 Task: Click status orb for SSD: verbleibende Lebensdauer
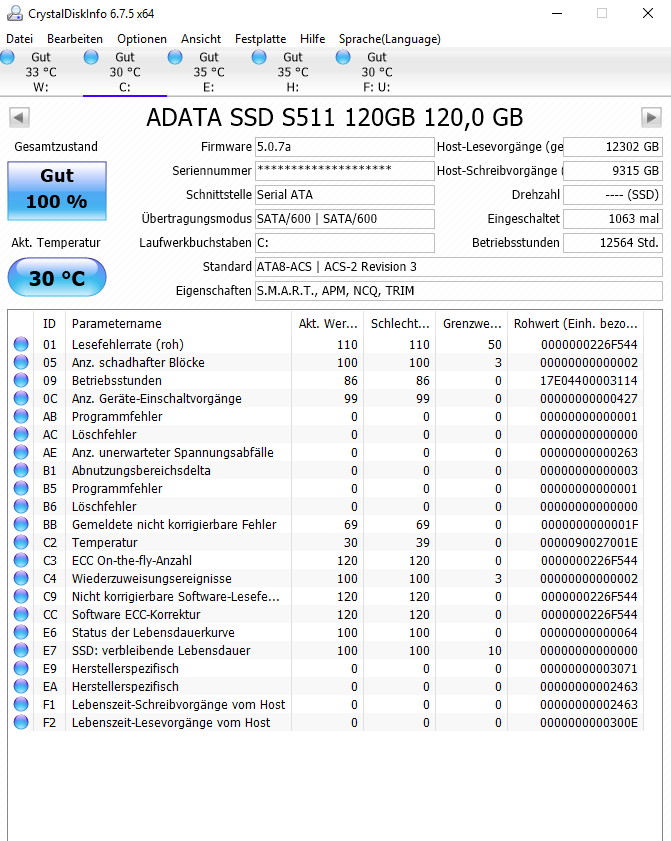(x=21, y=650)
